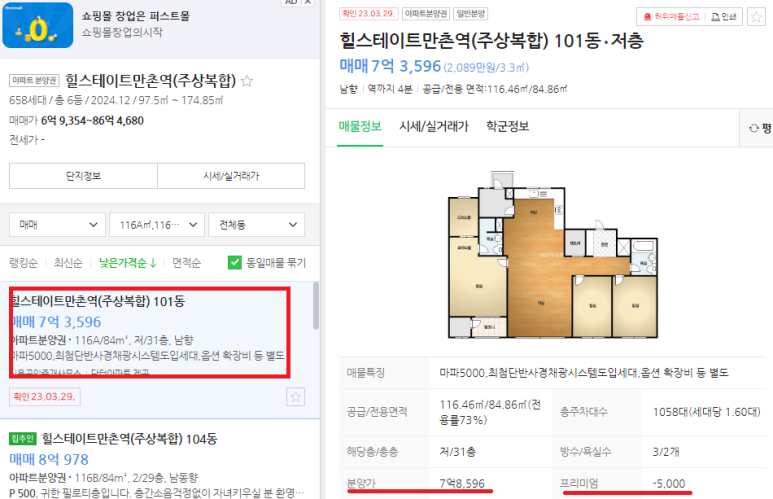773x499 pixels.
Task: Open the 퍼스트몰 ad thumbnail
Action: click(38, 25)
